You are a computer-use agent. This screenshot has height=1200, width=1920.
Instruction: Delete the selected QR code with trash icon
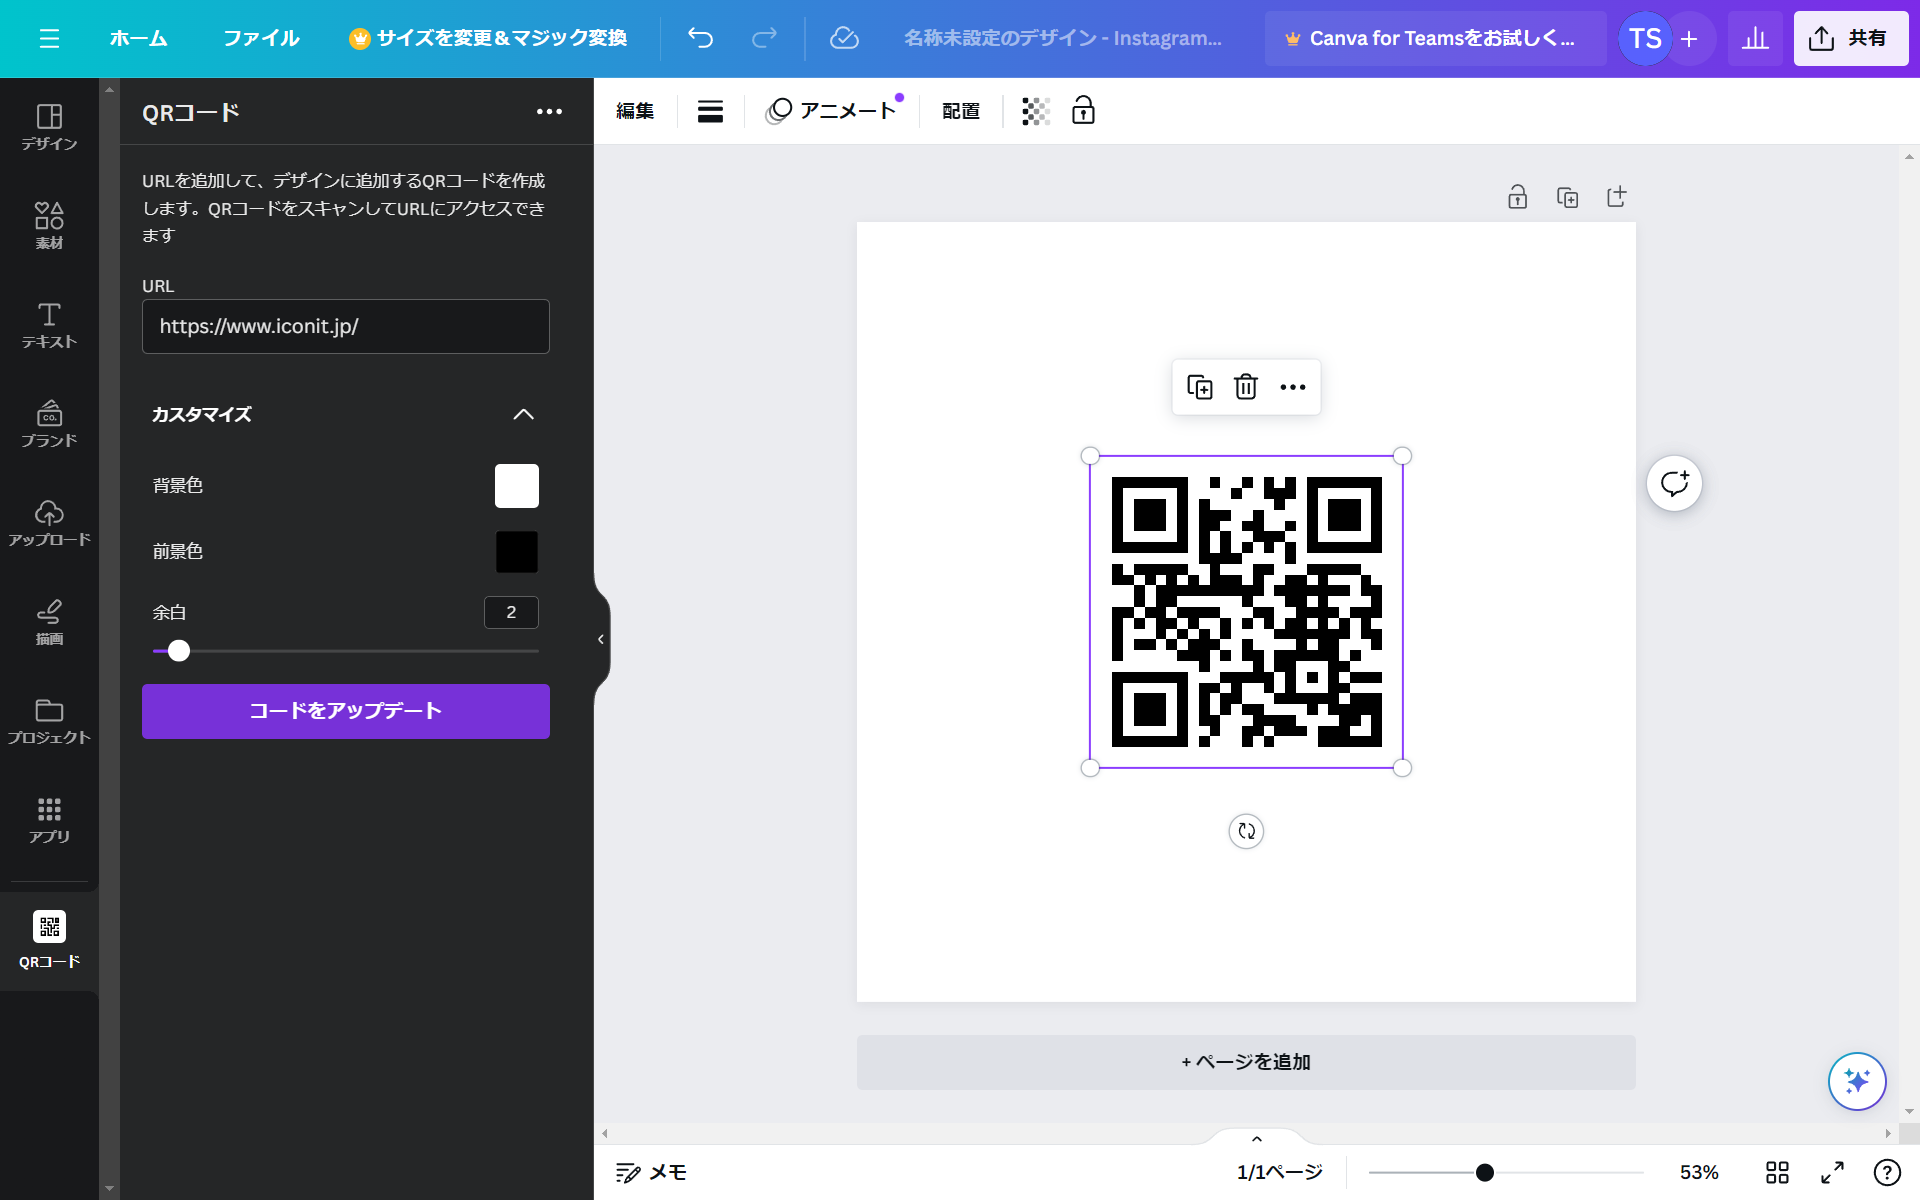[x=1245, y=387]
